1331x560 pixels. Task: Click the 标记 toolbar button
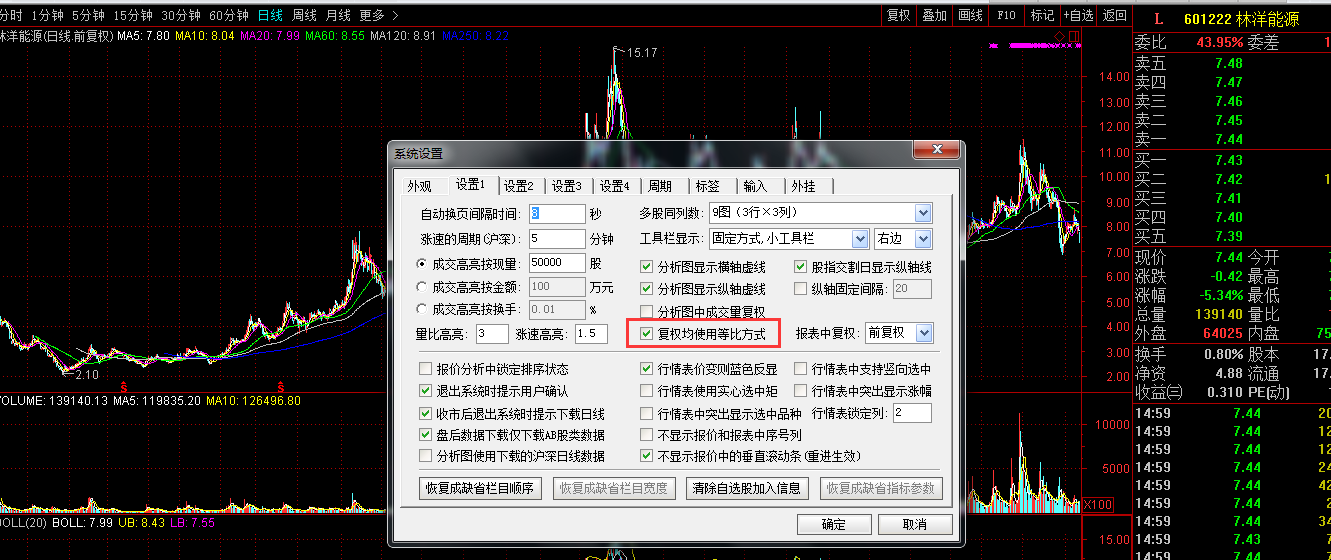[x=1042, y=15]
